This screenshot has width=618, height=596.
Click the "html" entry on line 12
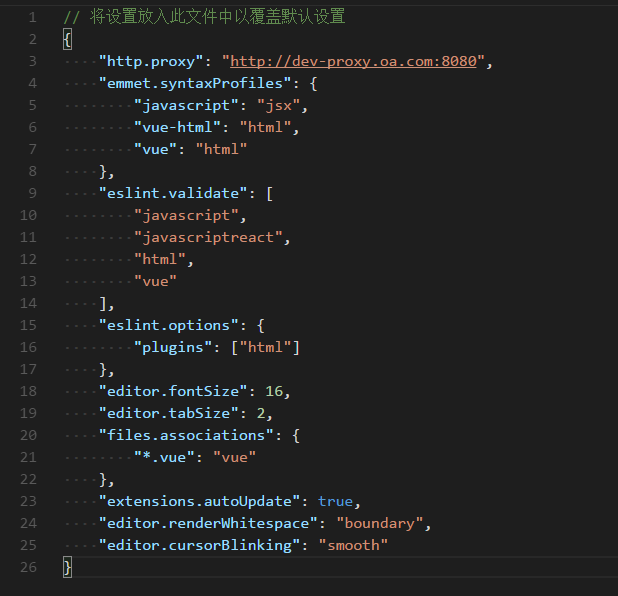(x=160, y=259)
